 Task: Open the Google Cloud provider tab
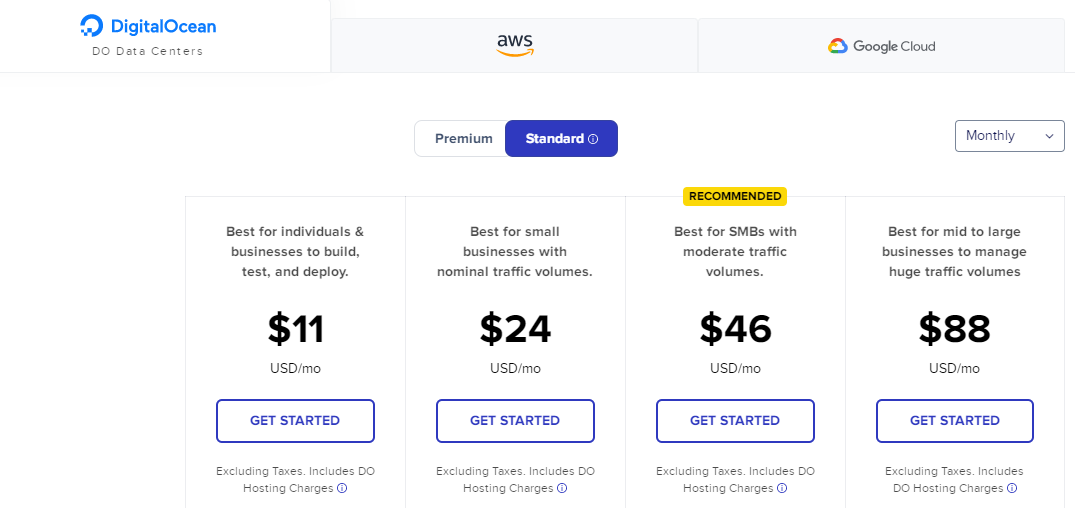pos(881,46)
